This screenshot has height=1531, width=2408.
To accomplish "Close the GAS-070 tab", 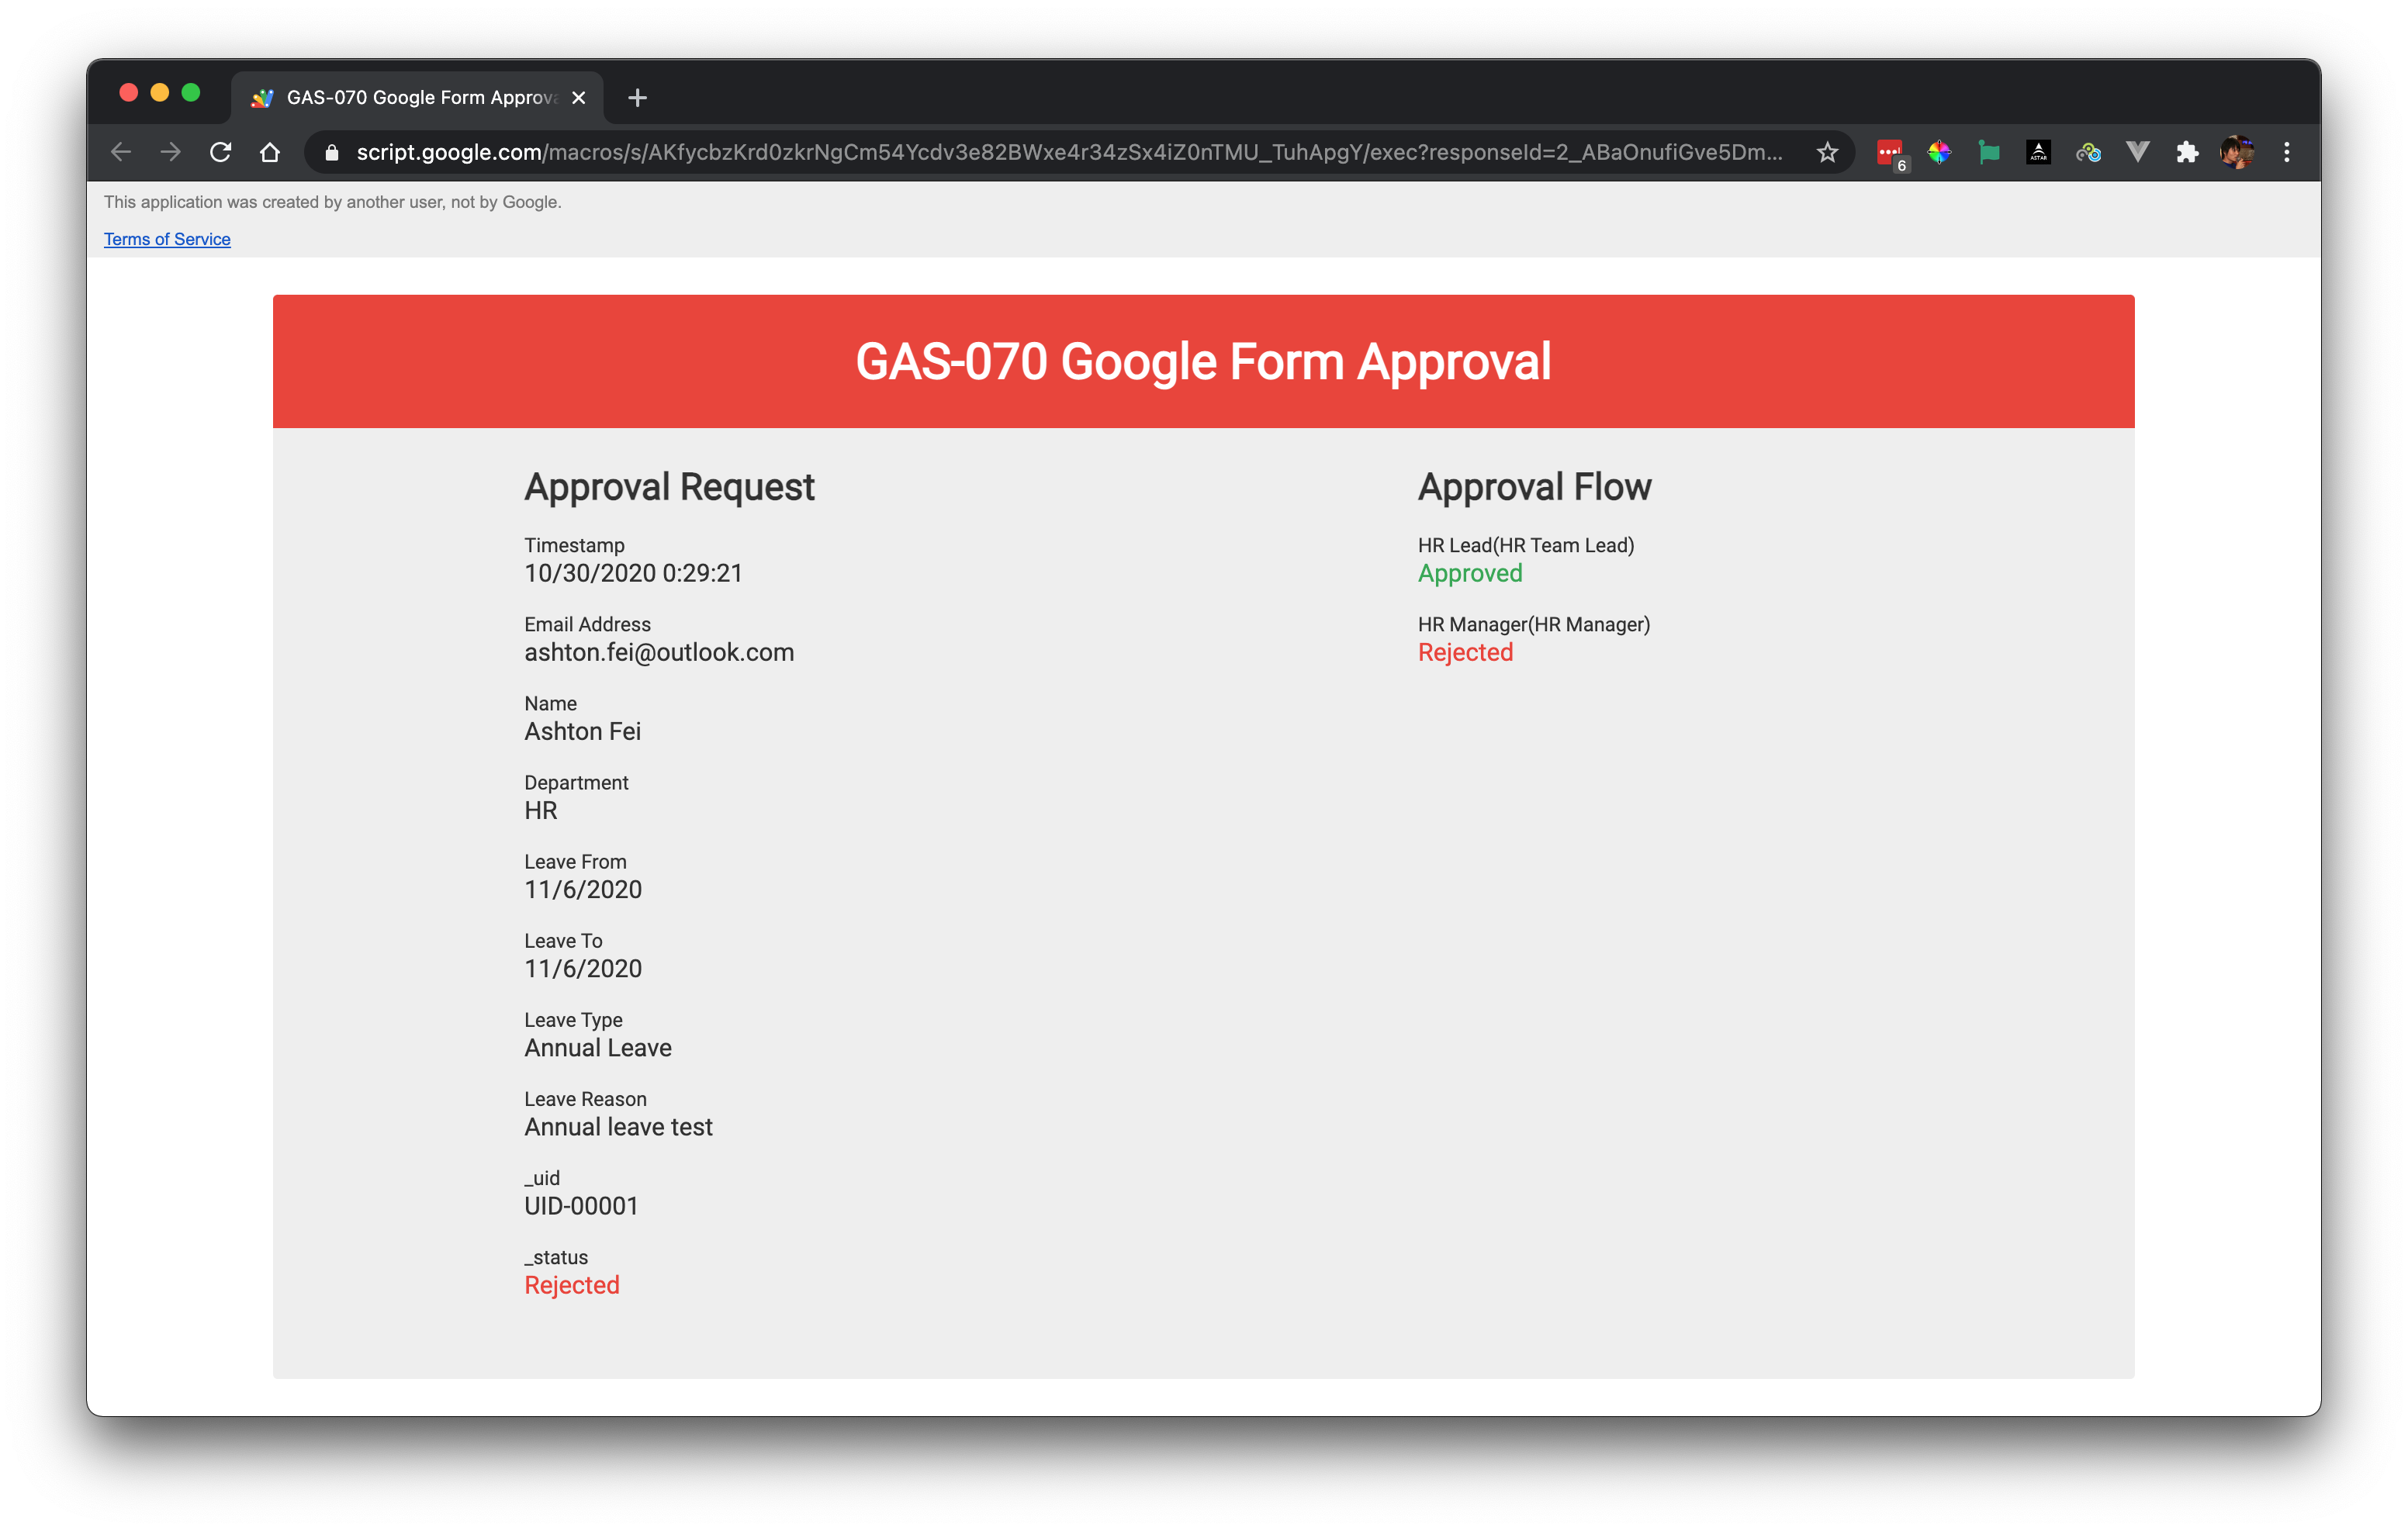I will coord(578,97).
